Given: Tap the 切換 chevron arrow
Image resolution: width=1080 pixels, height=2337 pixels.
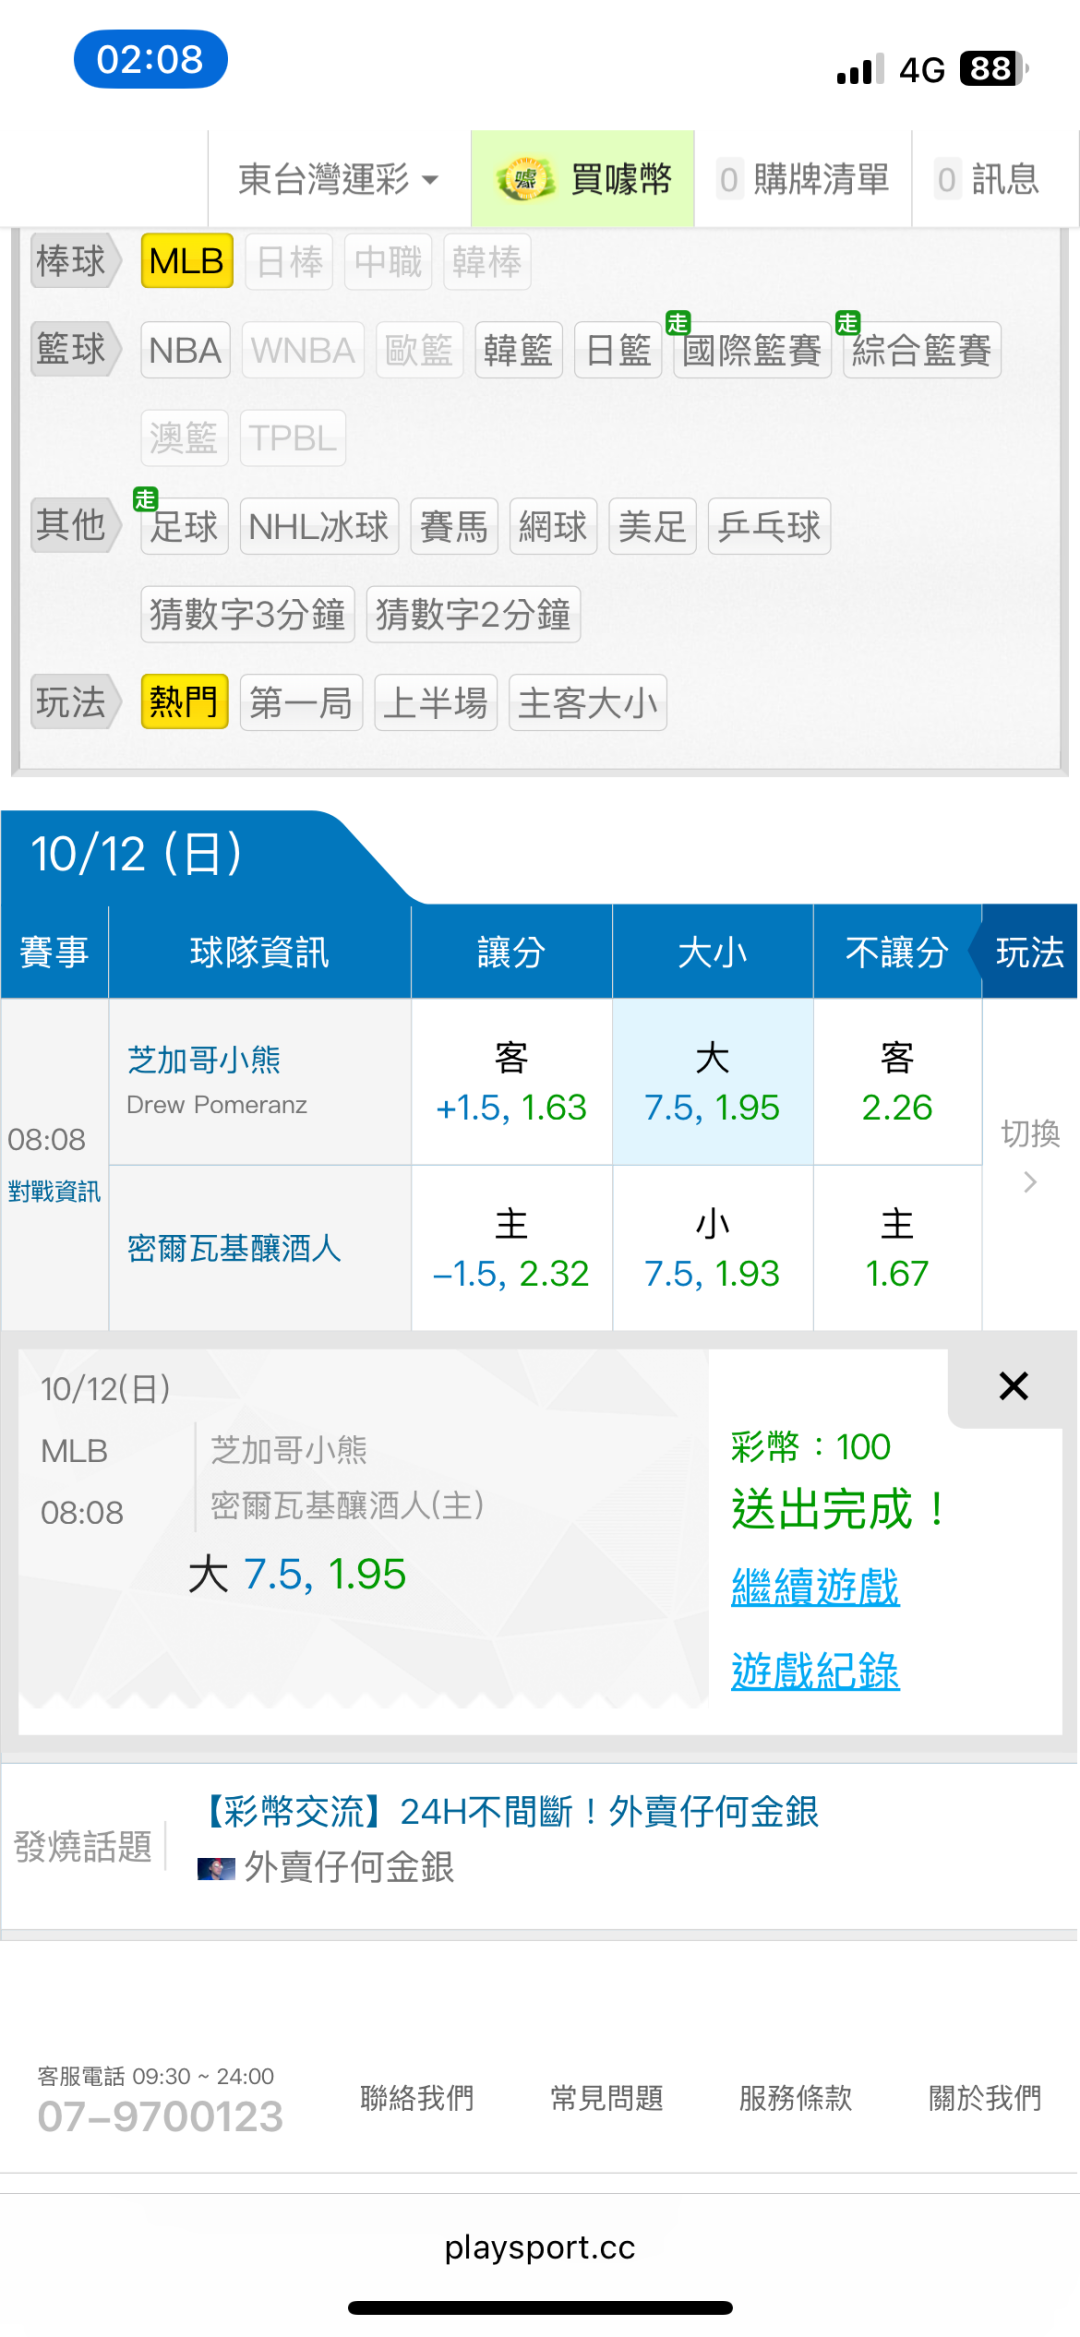Looking at the screenshot, I should click(1030, 1183).
